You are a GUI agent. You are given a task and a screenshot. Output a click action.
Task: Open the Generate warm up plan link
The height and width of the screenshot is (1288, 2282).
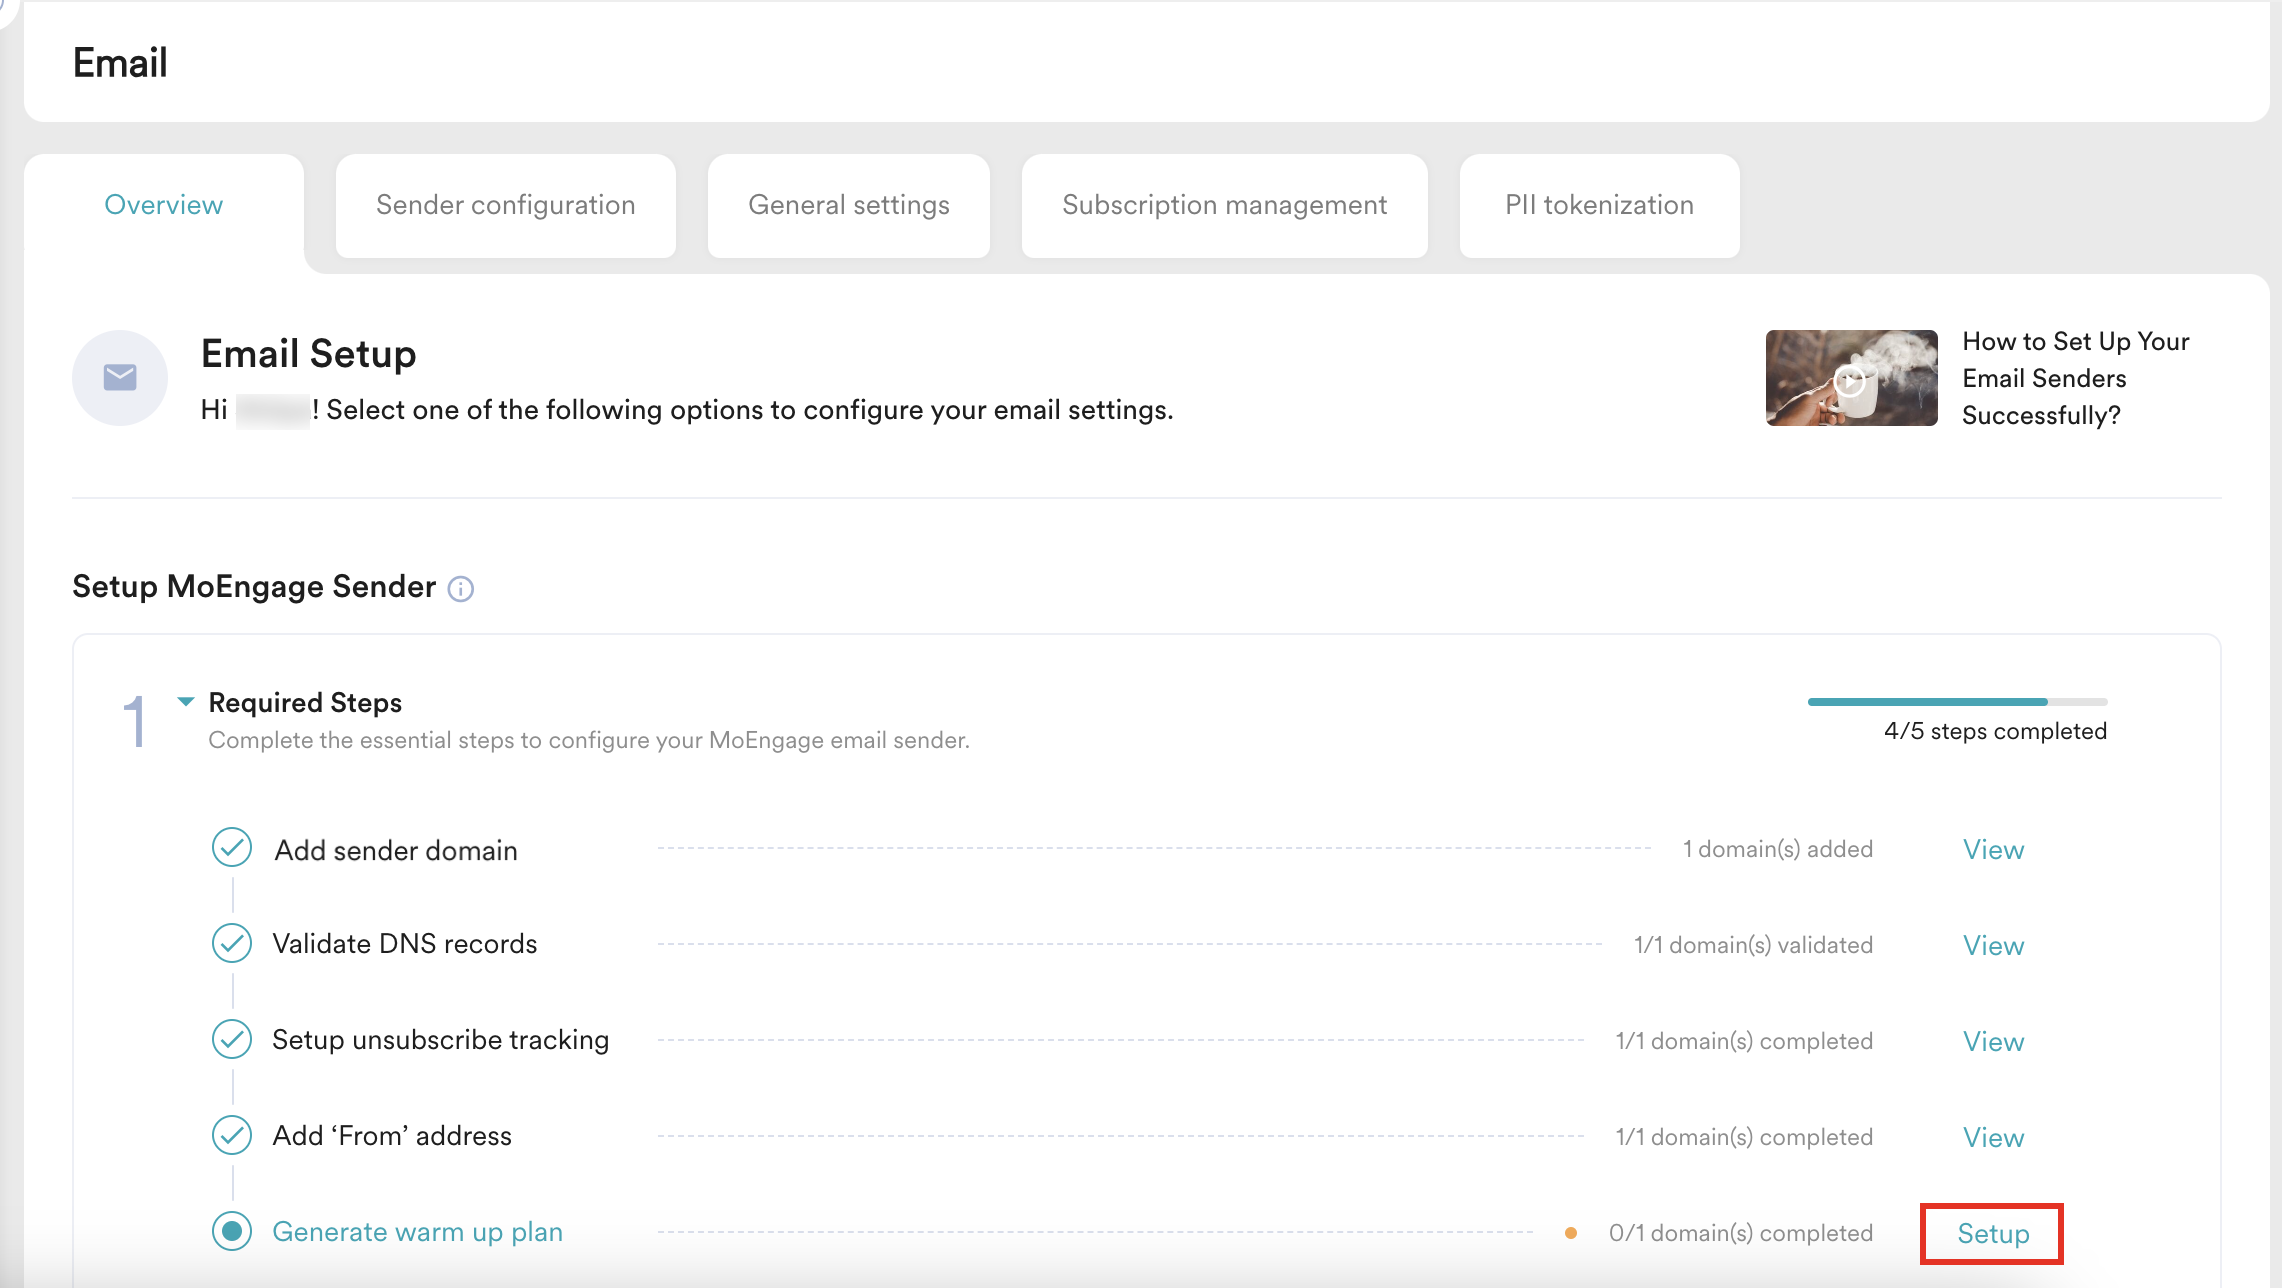[417, 1232]
